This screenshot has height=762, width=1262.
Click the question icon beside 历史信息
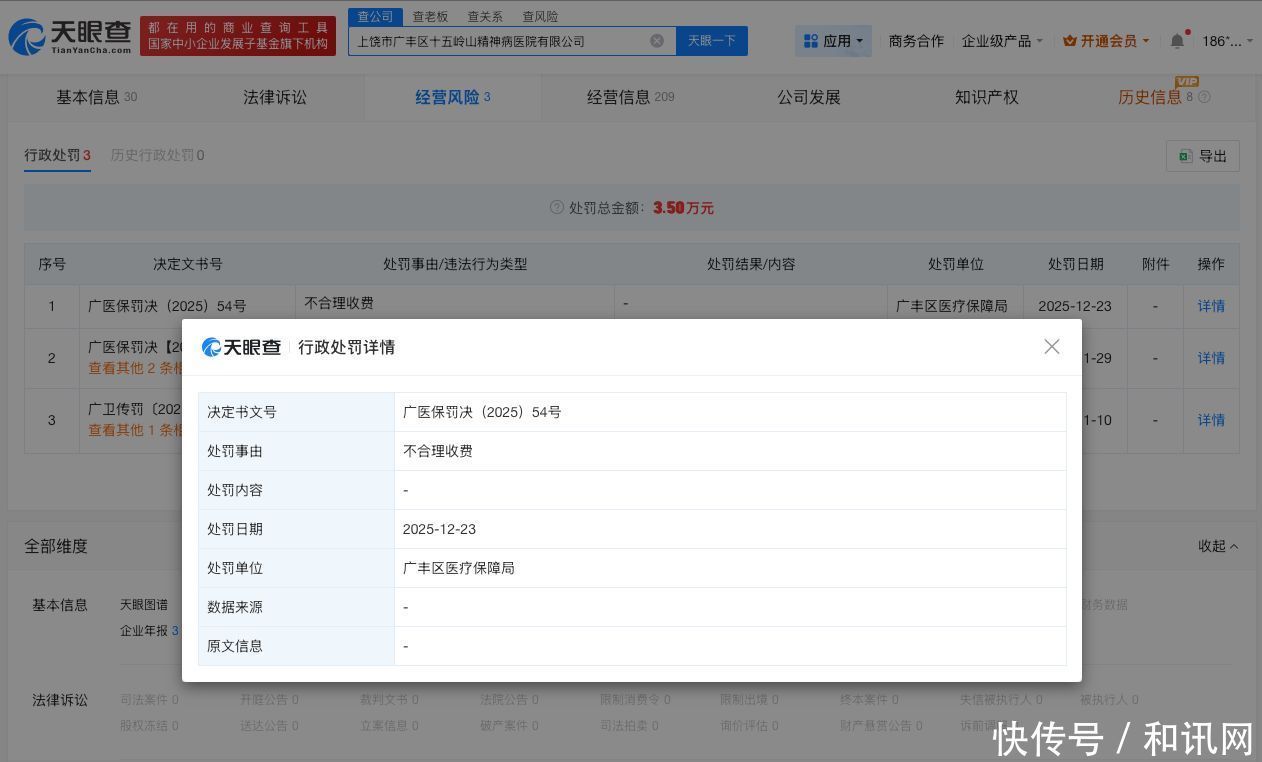pyautogui.click(x=1204, y=97)
